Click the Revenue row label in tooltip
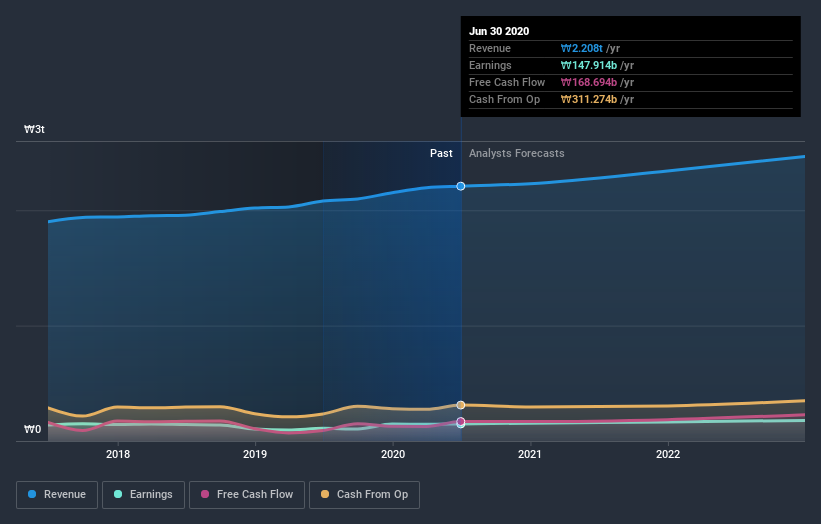Screen dimensions: 821x524 [490, 48]
